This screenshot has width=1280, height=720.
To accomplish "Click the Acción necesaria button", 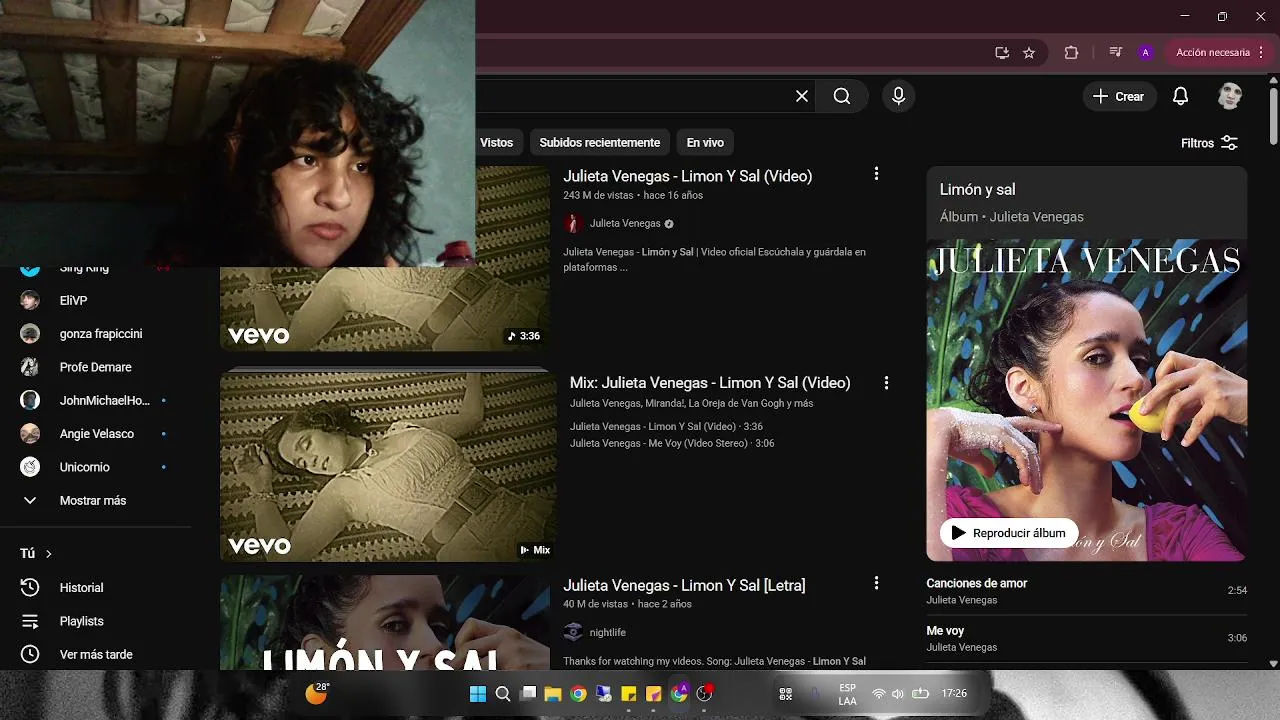I will coord(1213,53).
